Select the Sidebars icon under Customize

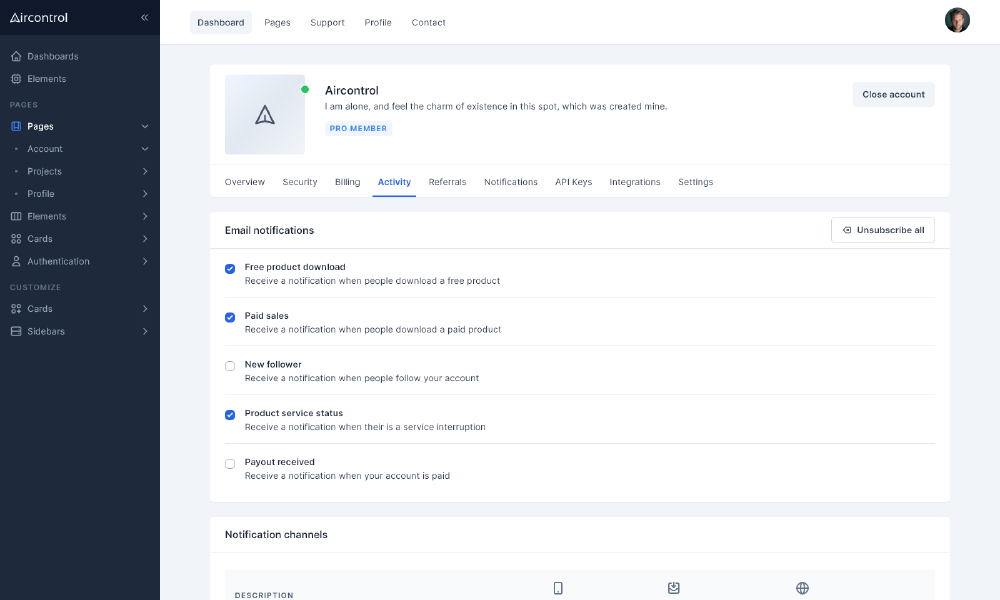tap(15, 331)
